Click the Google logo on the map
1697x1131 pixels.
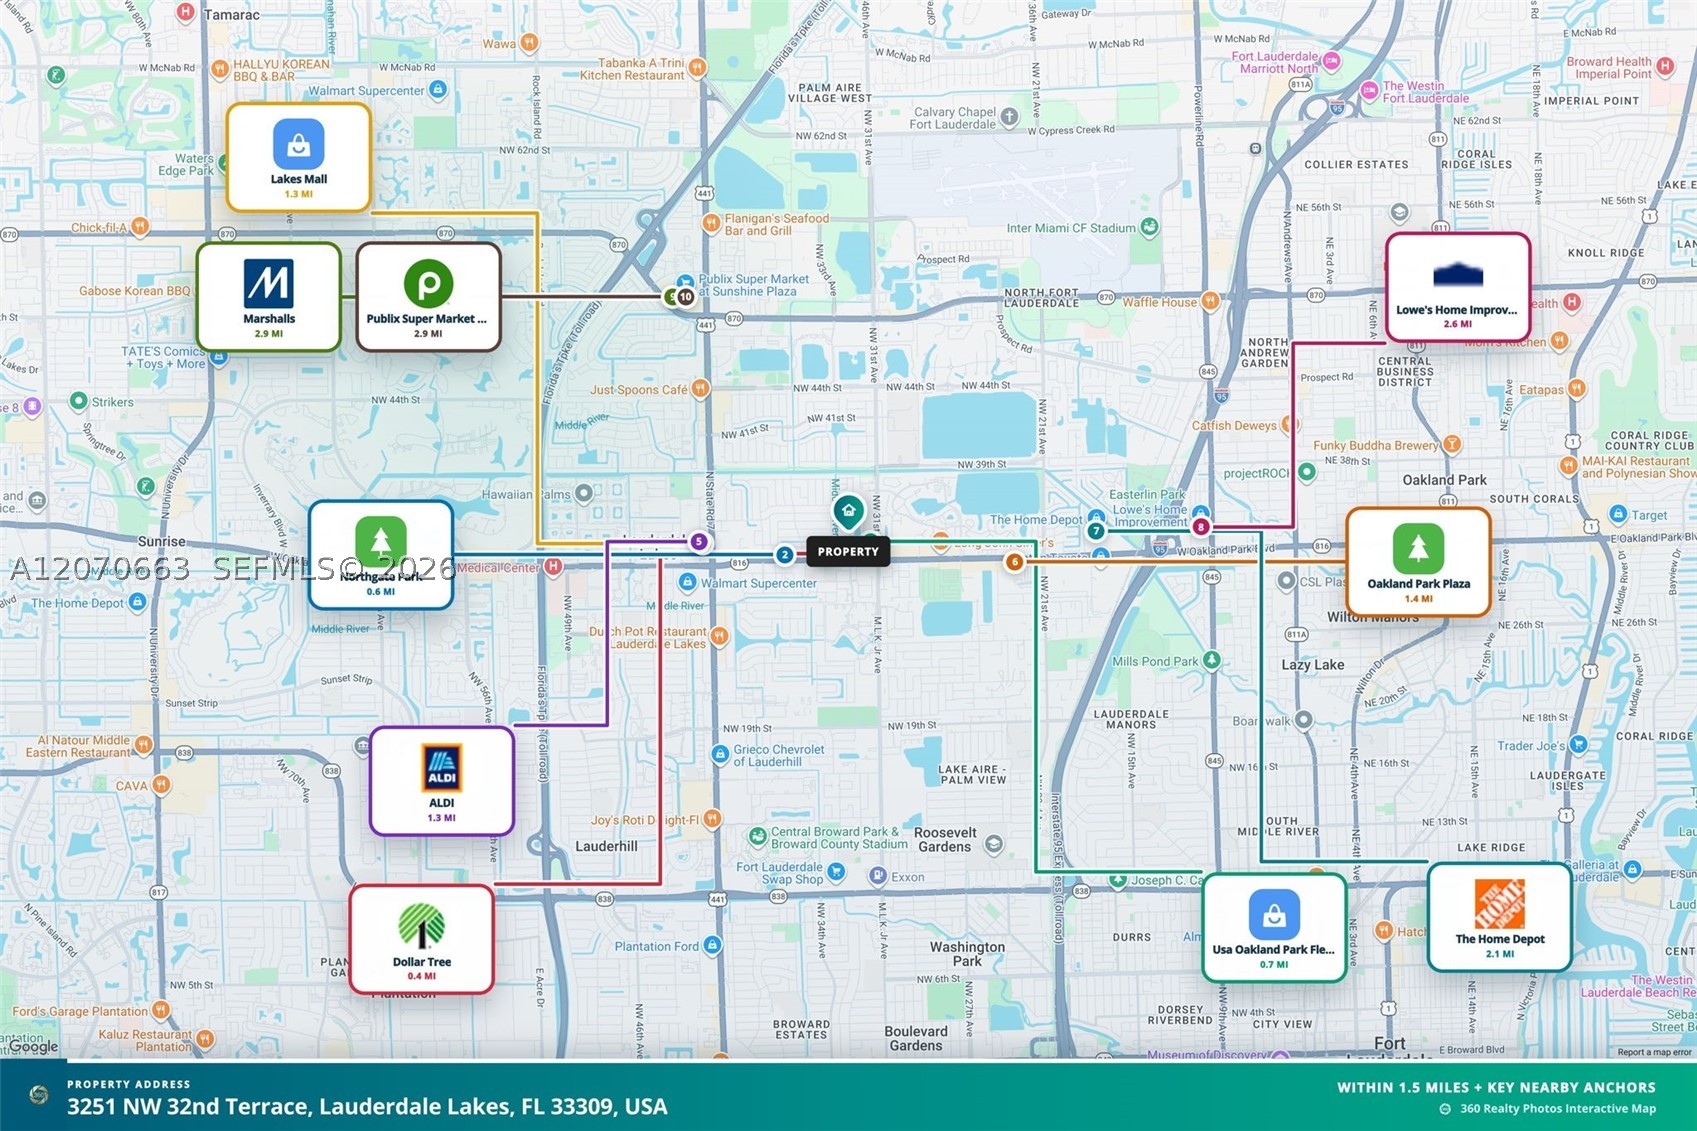point(35,1047)
